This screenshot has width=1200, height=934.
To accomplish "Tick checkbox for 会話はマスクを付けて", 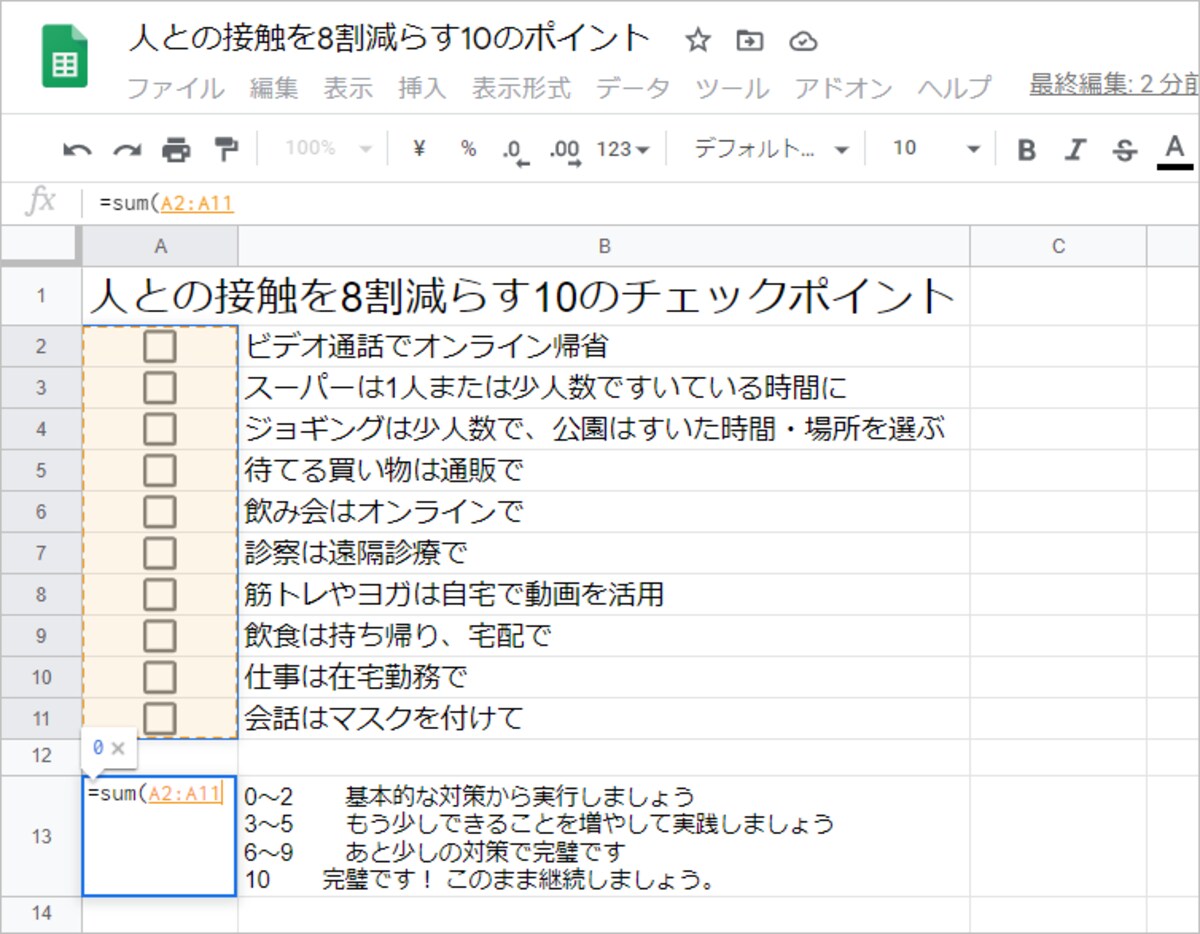I will coord(160,718).
